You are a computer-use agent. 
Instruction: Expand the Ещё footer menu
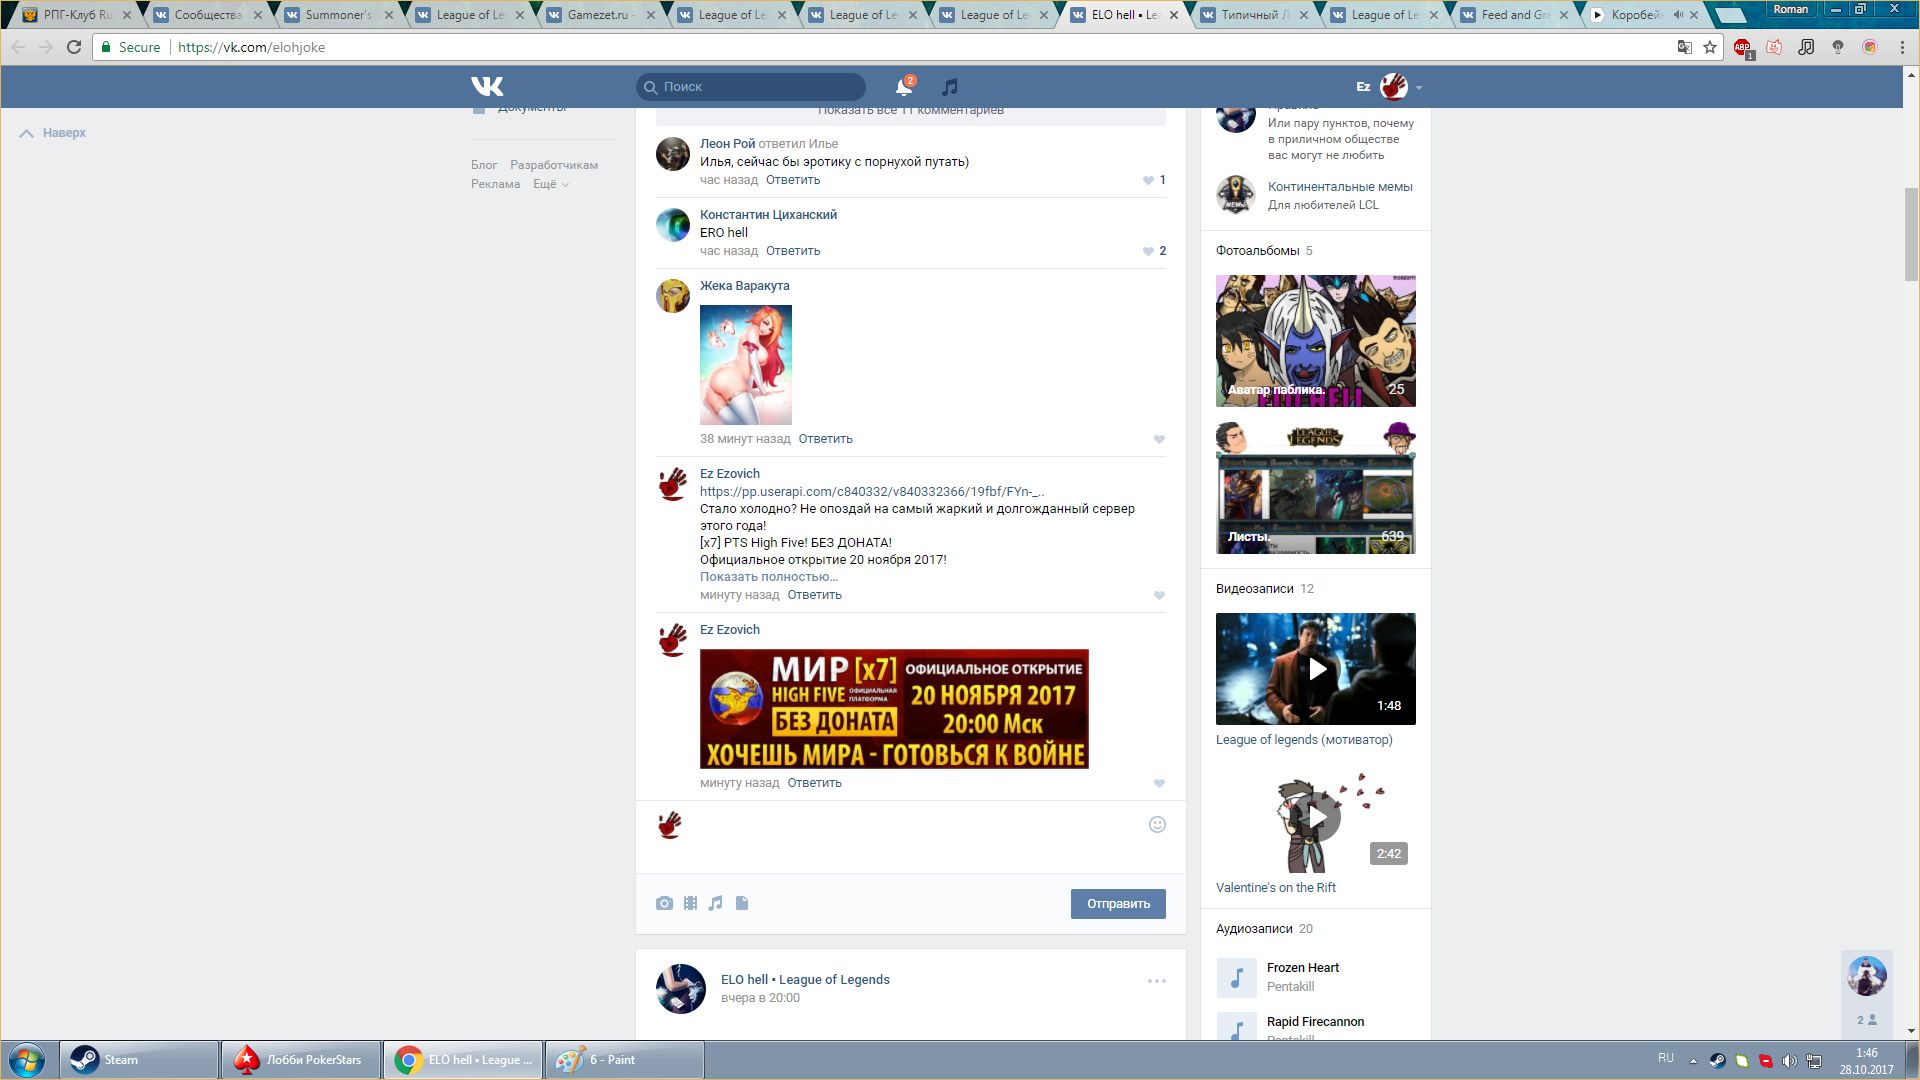551,184
